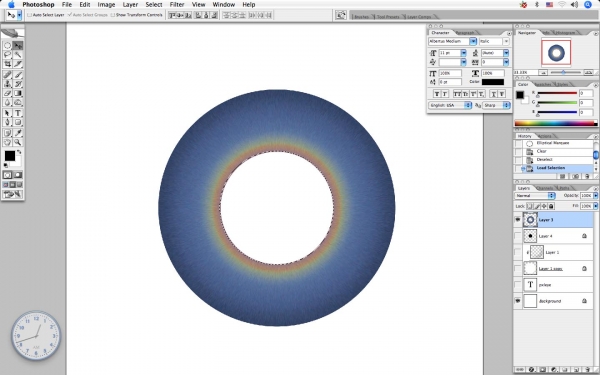
Task: Switch to Quick Mask mode
Action: pyautogui.click(x=18, y=175)
